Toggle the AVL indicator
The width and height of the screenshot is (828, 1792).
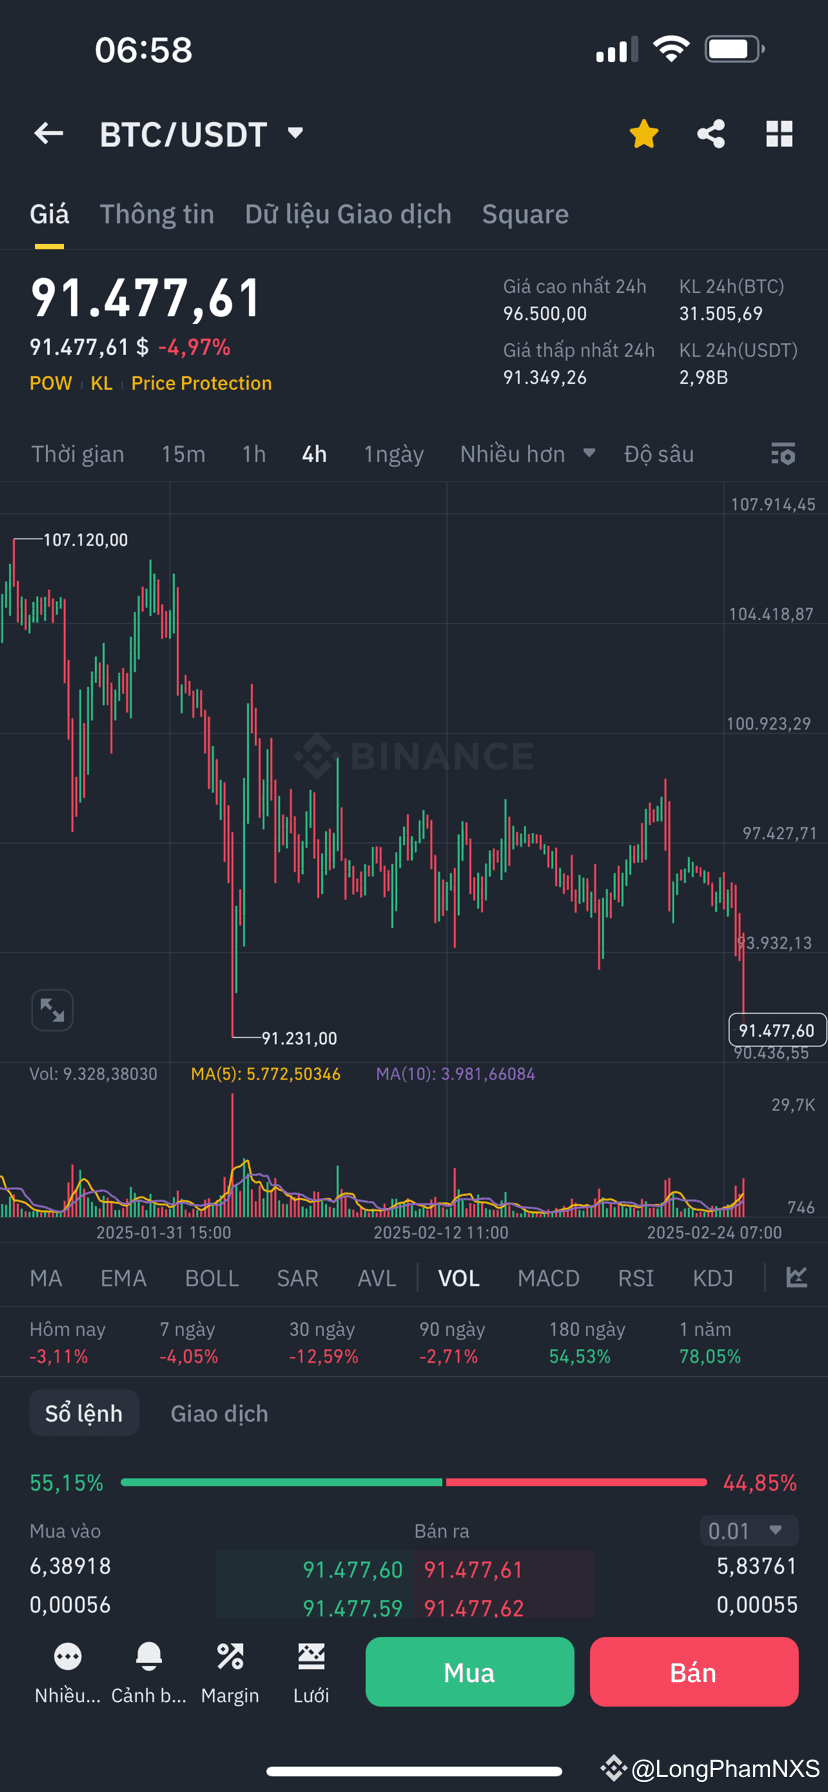click(x=377, y=1278)
